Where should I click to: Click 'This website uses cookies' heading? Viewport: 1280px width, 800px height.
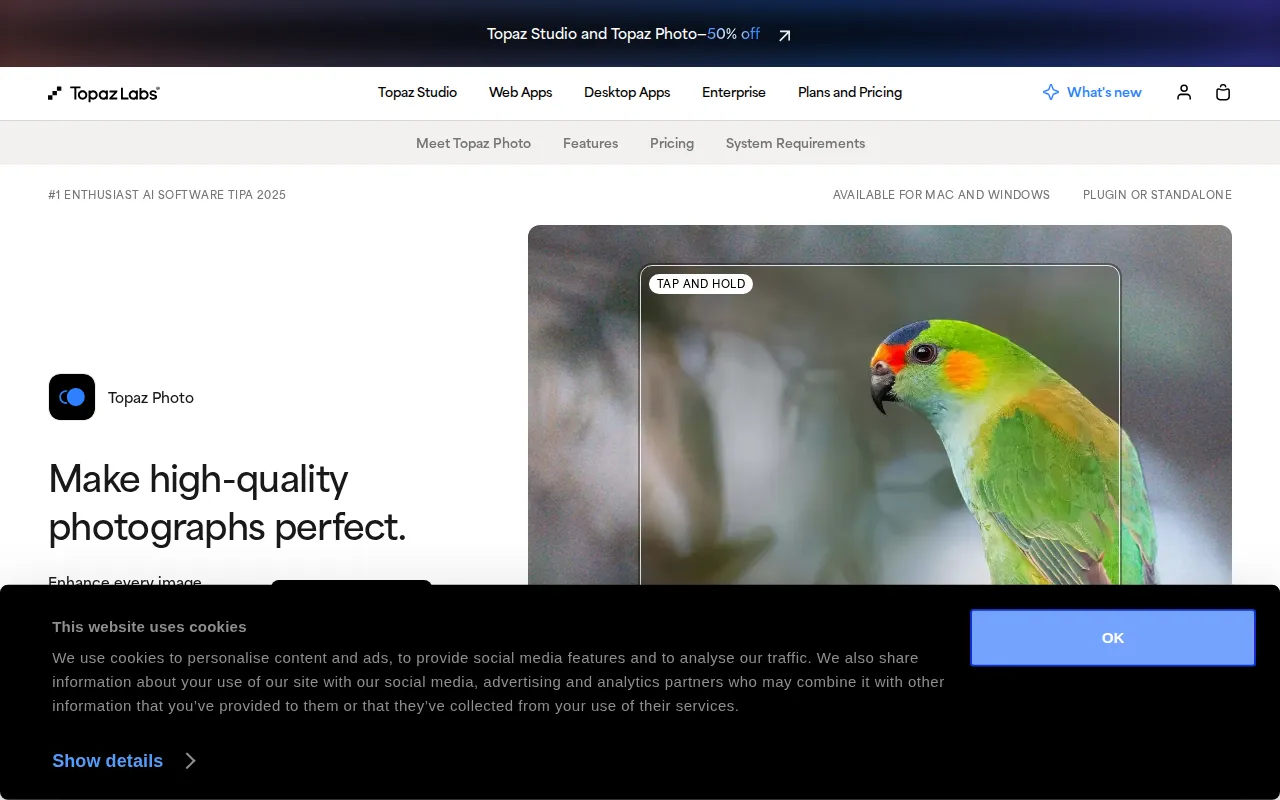pos(149,627)
